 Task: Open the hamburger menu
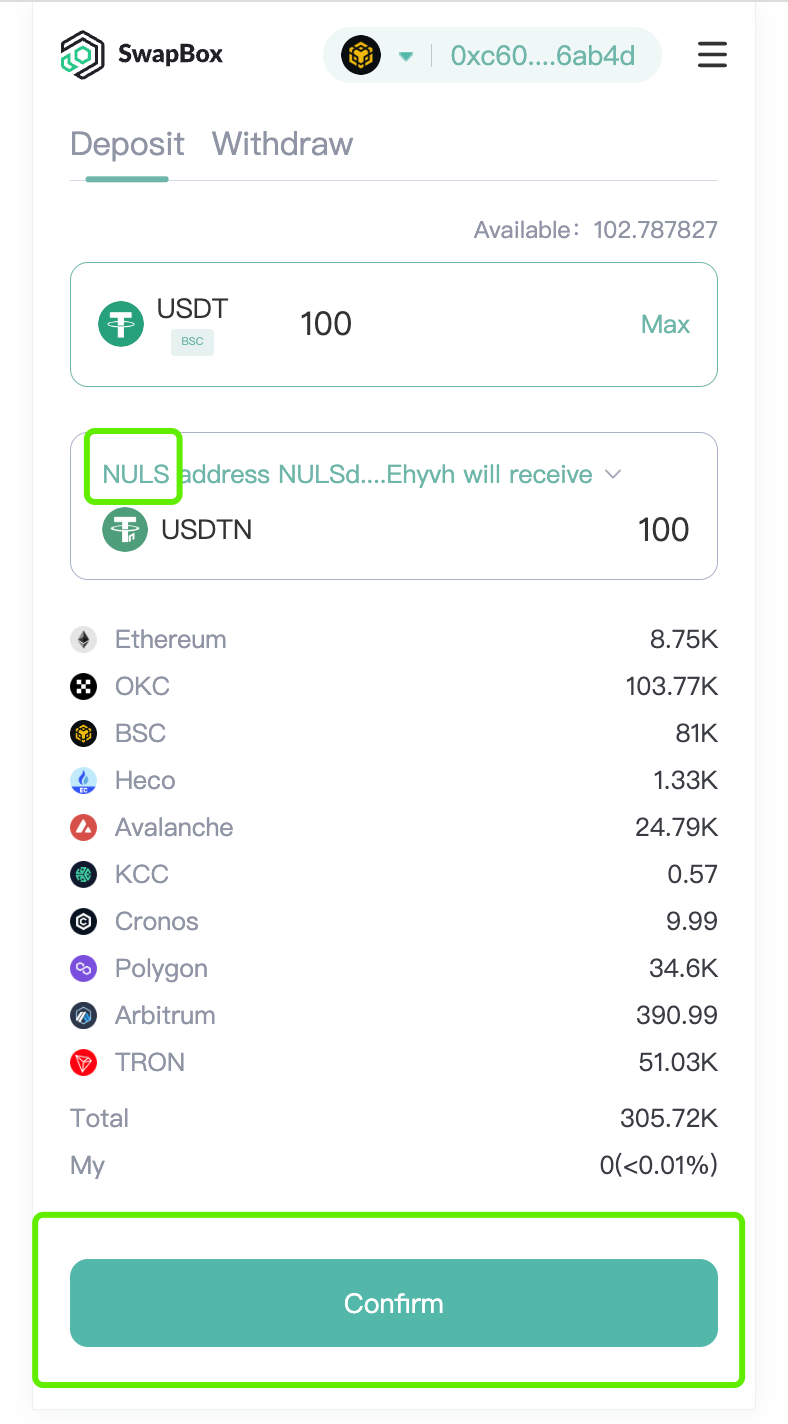point(712,54)
